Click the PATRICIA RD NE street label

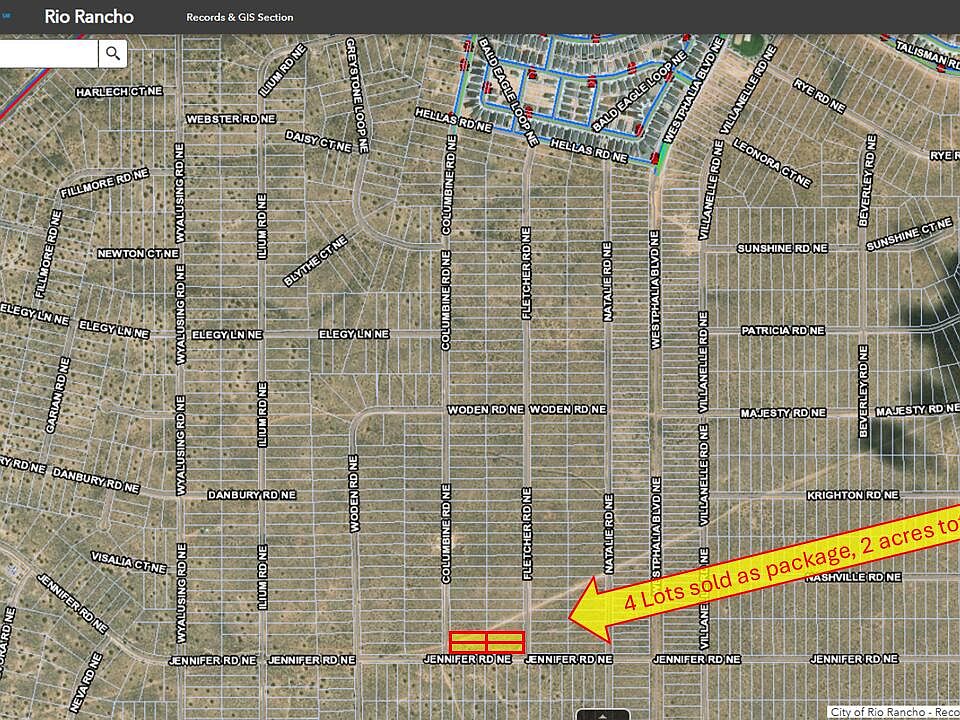click(783, 331)
